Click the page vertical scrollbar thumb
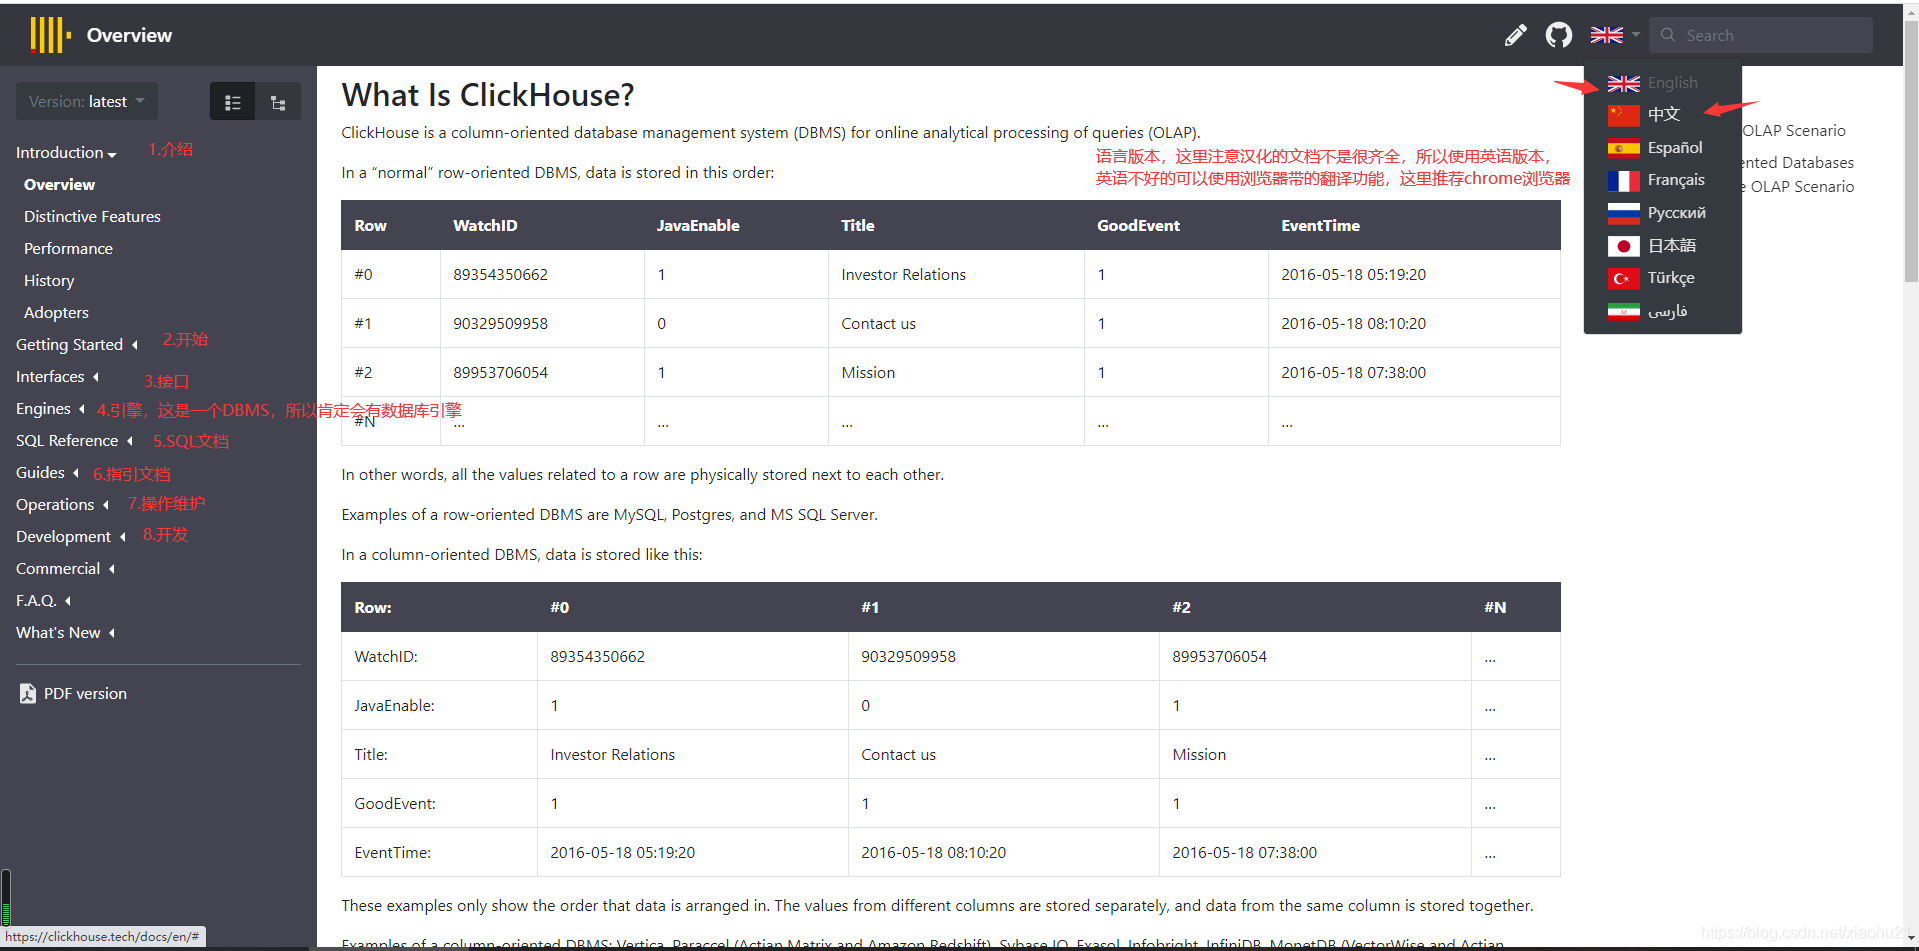 1911,150
